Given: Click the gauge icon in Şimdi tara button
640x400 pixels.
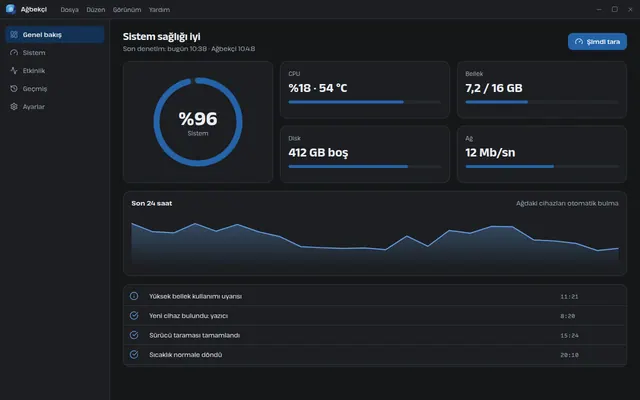Looking at the screenshot, I should pyautogui.click(x=579, y=42).
